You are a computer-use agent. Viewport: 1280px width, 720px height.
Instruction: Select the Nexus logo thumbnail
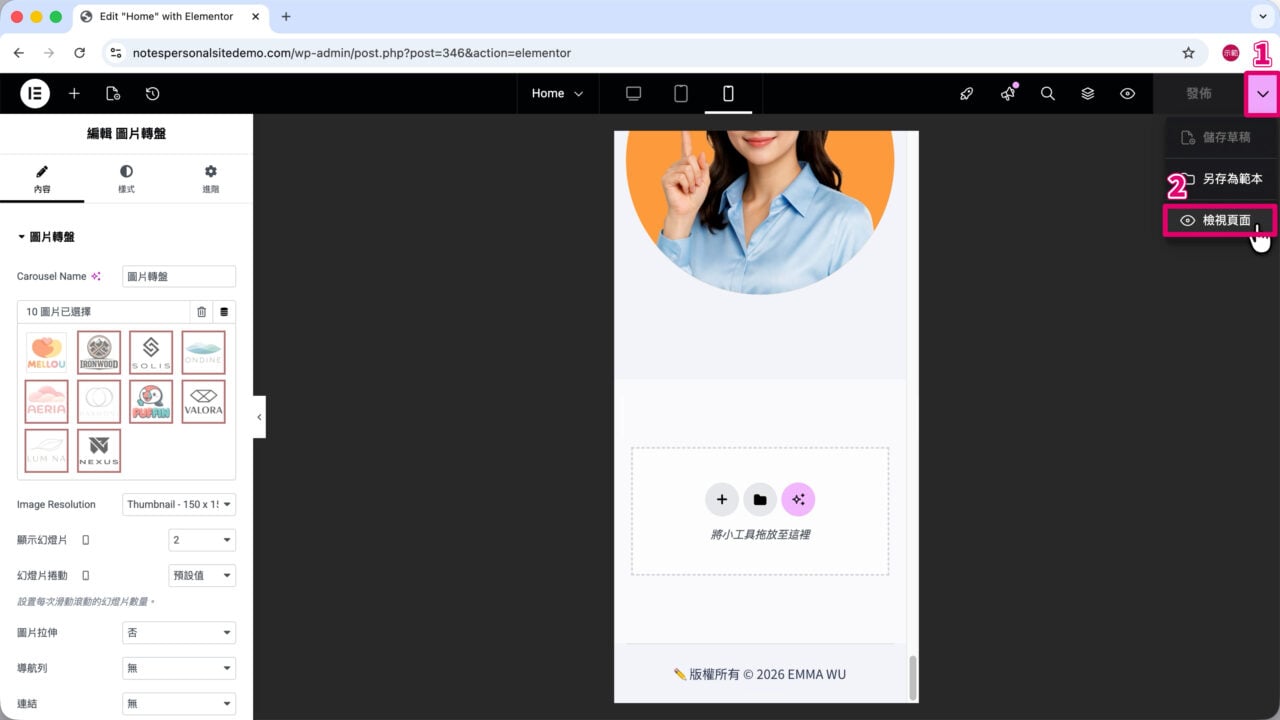coord(99,451)
